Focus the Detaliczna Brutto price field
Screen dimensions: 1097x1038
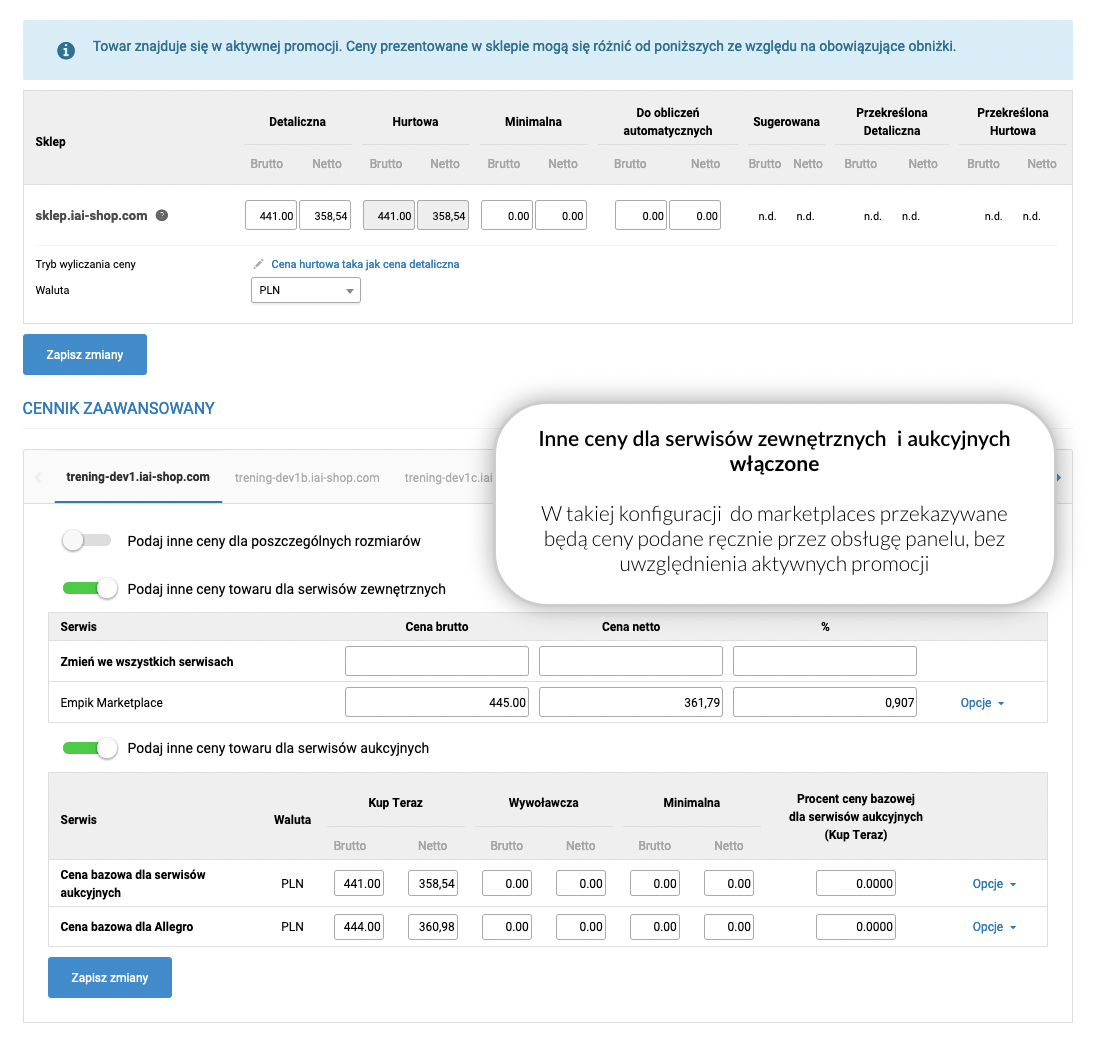pos(271,215)
